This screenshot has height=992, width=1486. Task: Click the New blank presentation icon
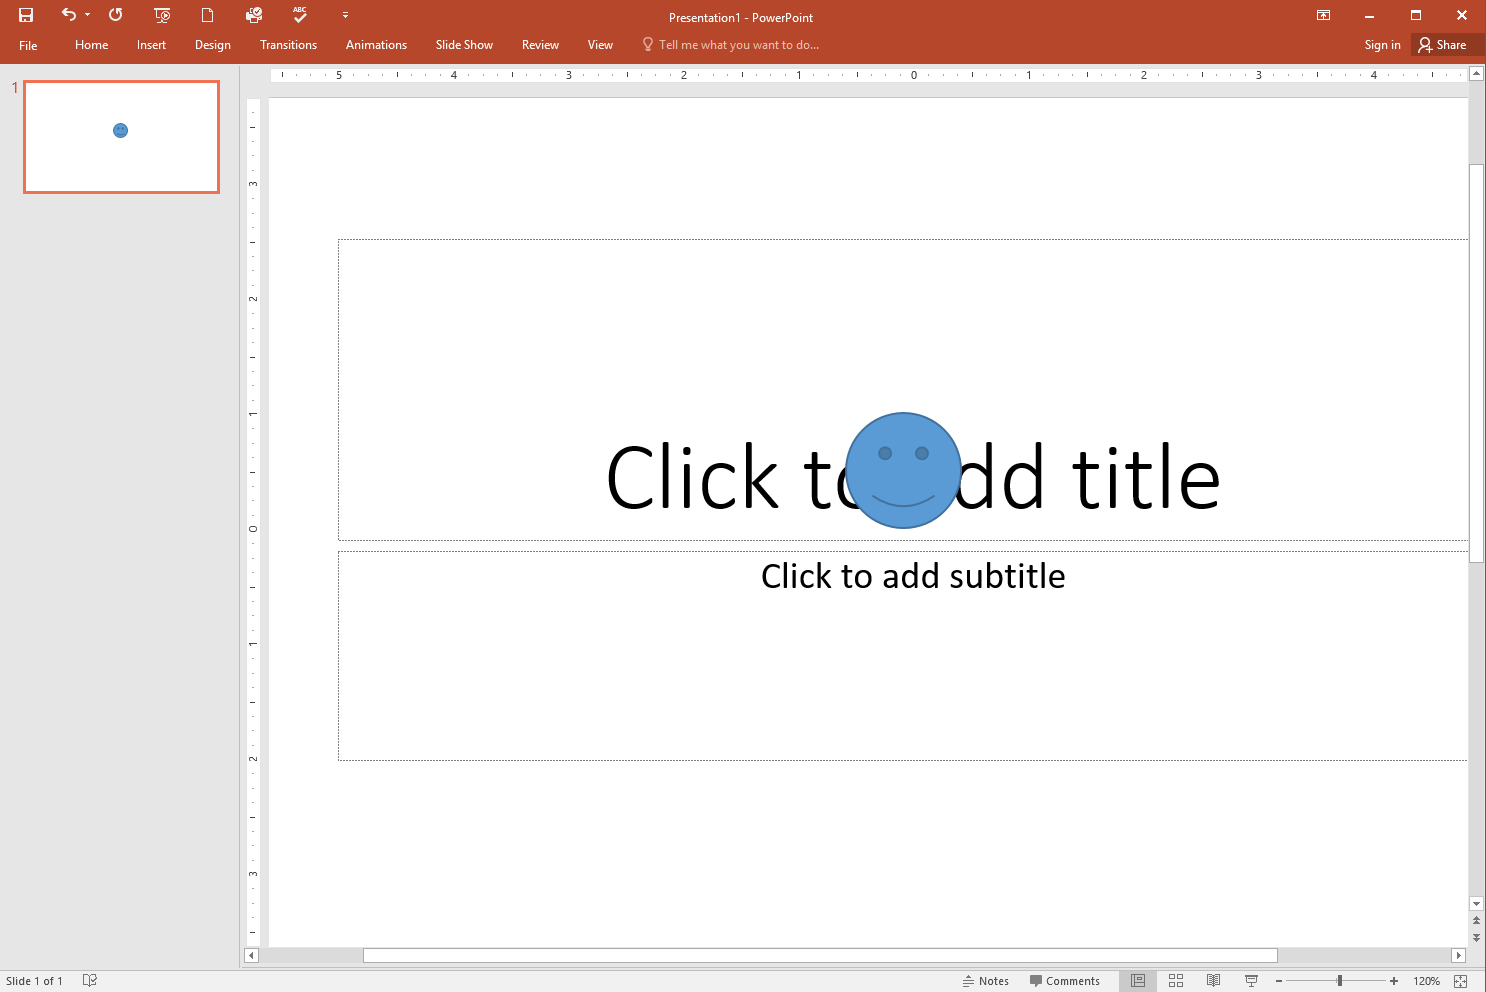208,15
